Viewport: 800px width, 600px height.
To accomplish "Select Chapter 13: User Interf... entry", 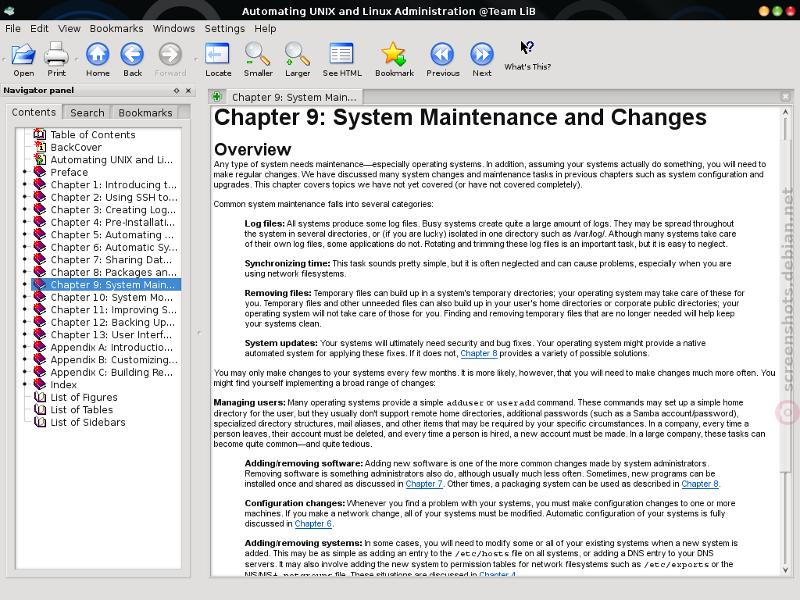I will [111, 335].
